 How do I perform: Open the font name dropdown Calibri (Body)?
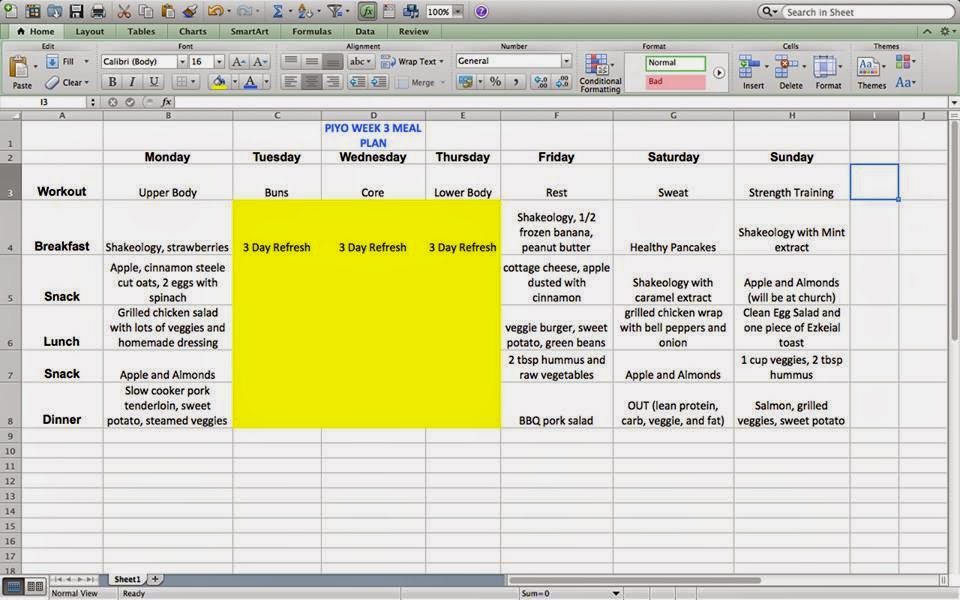[182, 61]
